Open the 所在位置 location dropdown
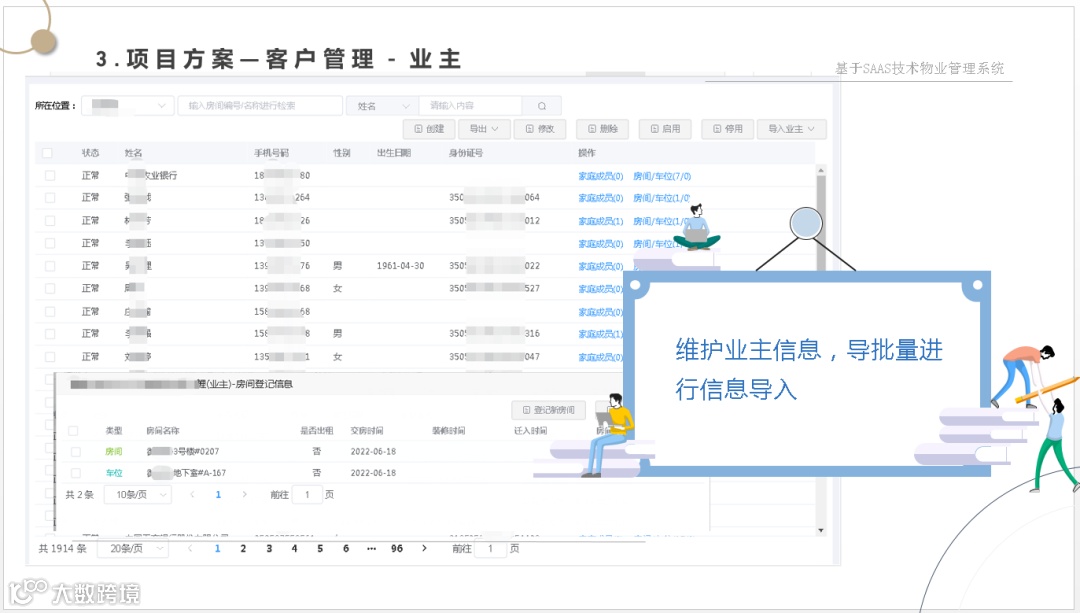Screen dimensions: 1080x613 127,105
